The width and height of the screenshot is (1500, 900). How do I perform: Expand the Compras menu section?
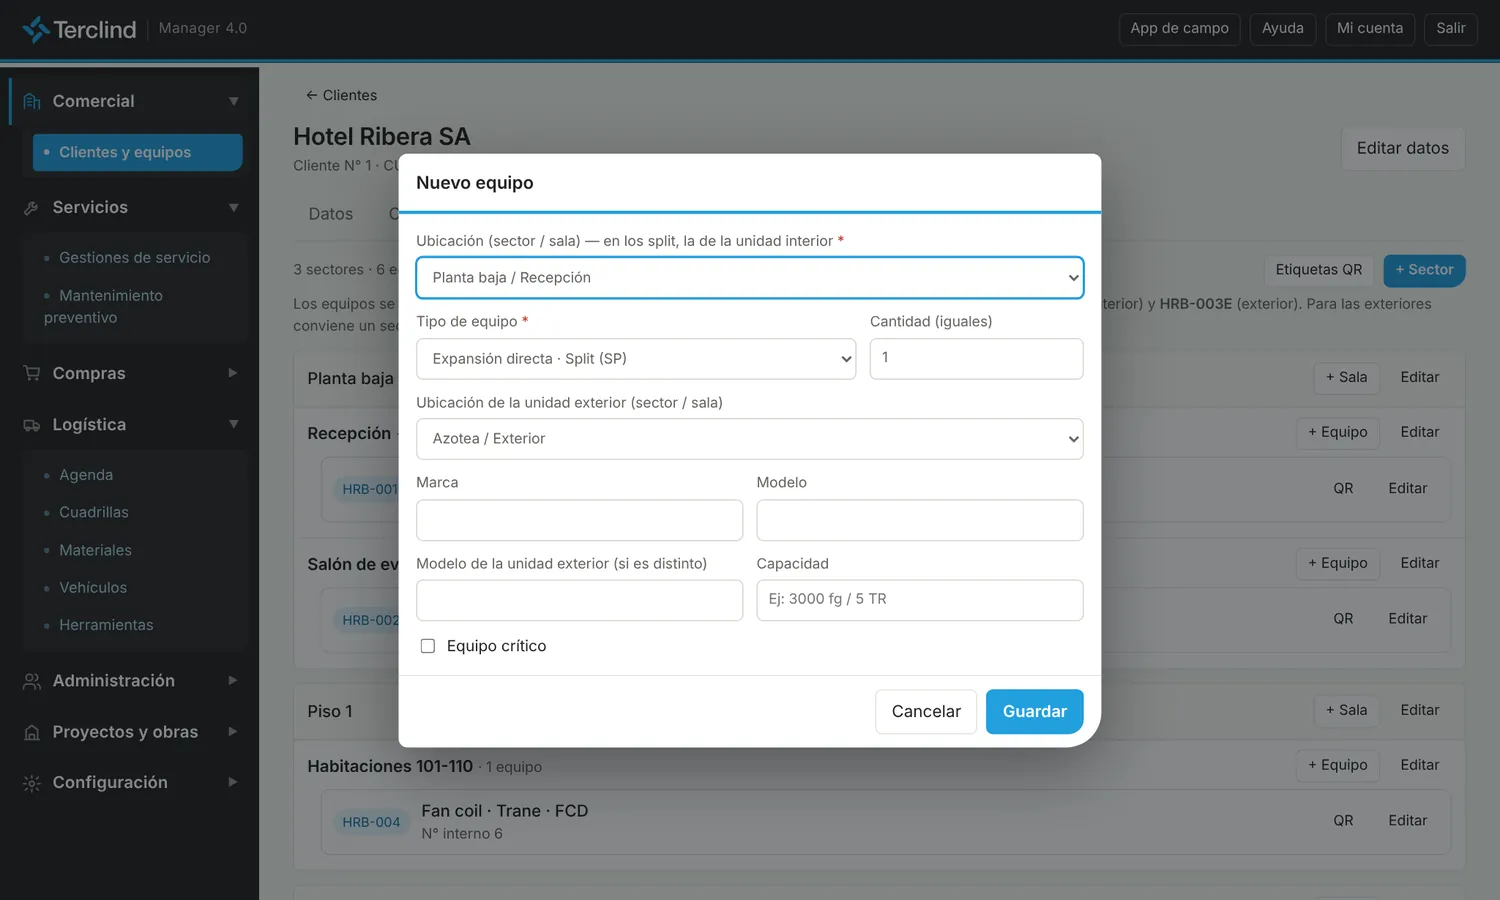click(x=233, y=373)
